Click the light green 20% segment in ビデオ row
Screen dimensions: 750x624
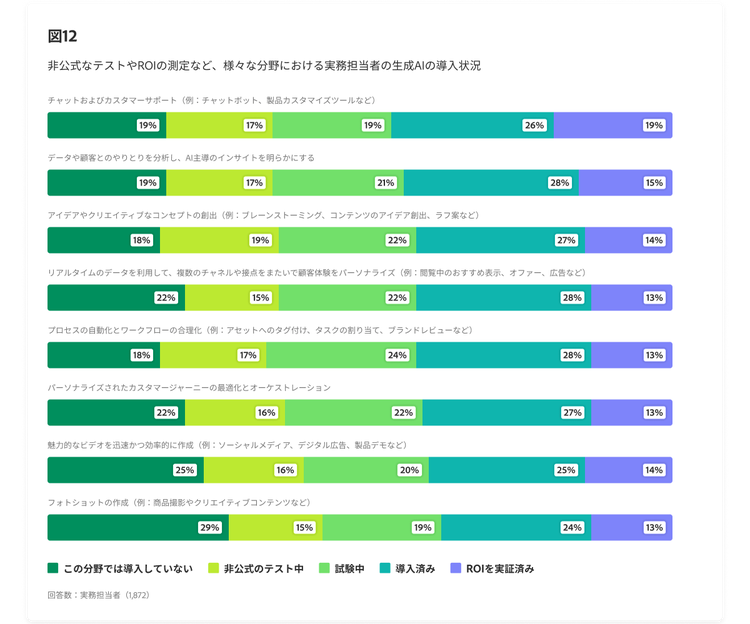pyautogui.click(x=366, y=470)
